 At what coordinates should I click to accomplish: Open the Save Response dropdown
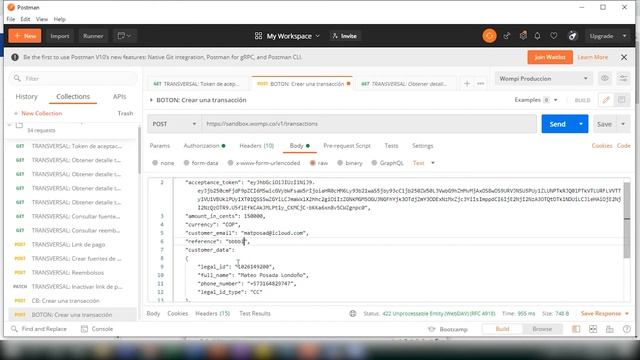pos(604,313)
